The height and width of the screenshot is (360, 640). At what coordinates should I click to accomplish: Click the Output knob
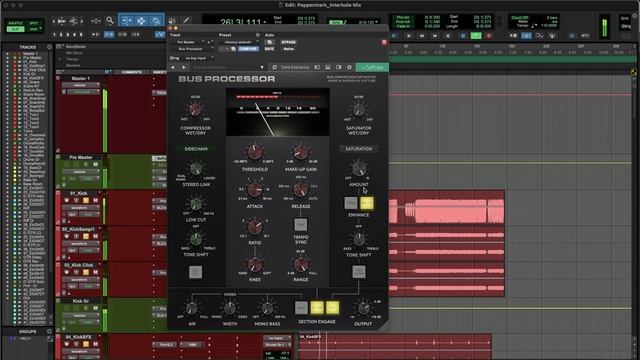pyautogui.click(x=363, y=308)
